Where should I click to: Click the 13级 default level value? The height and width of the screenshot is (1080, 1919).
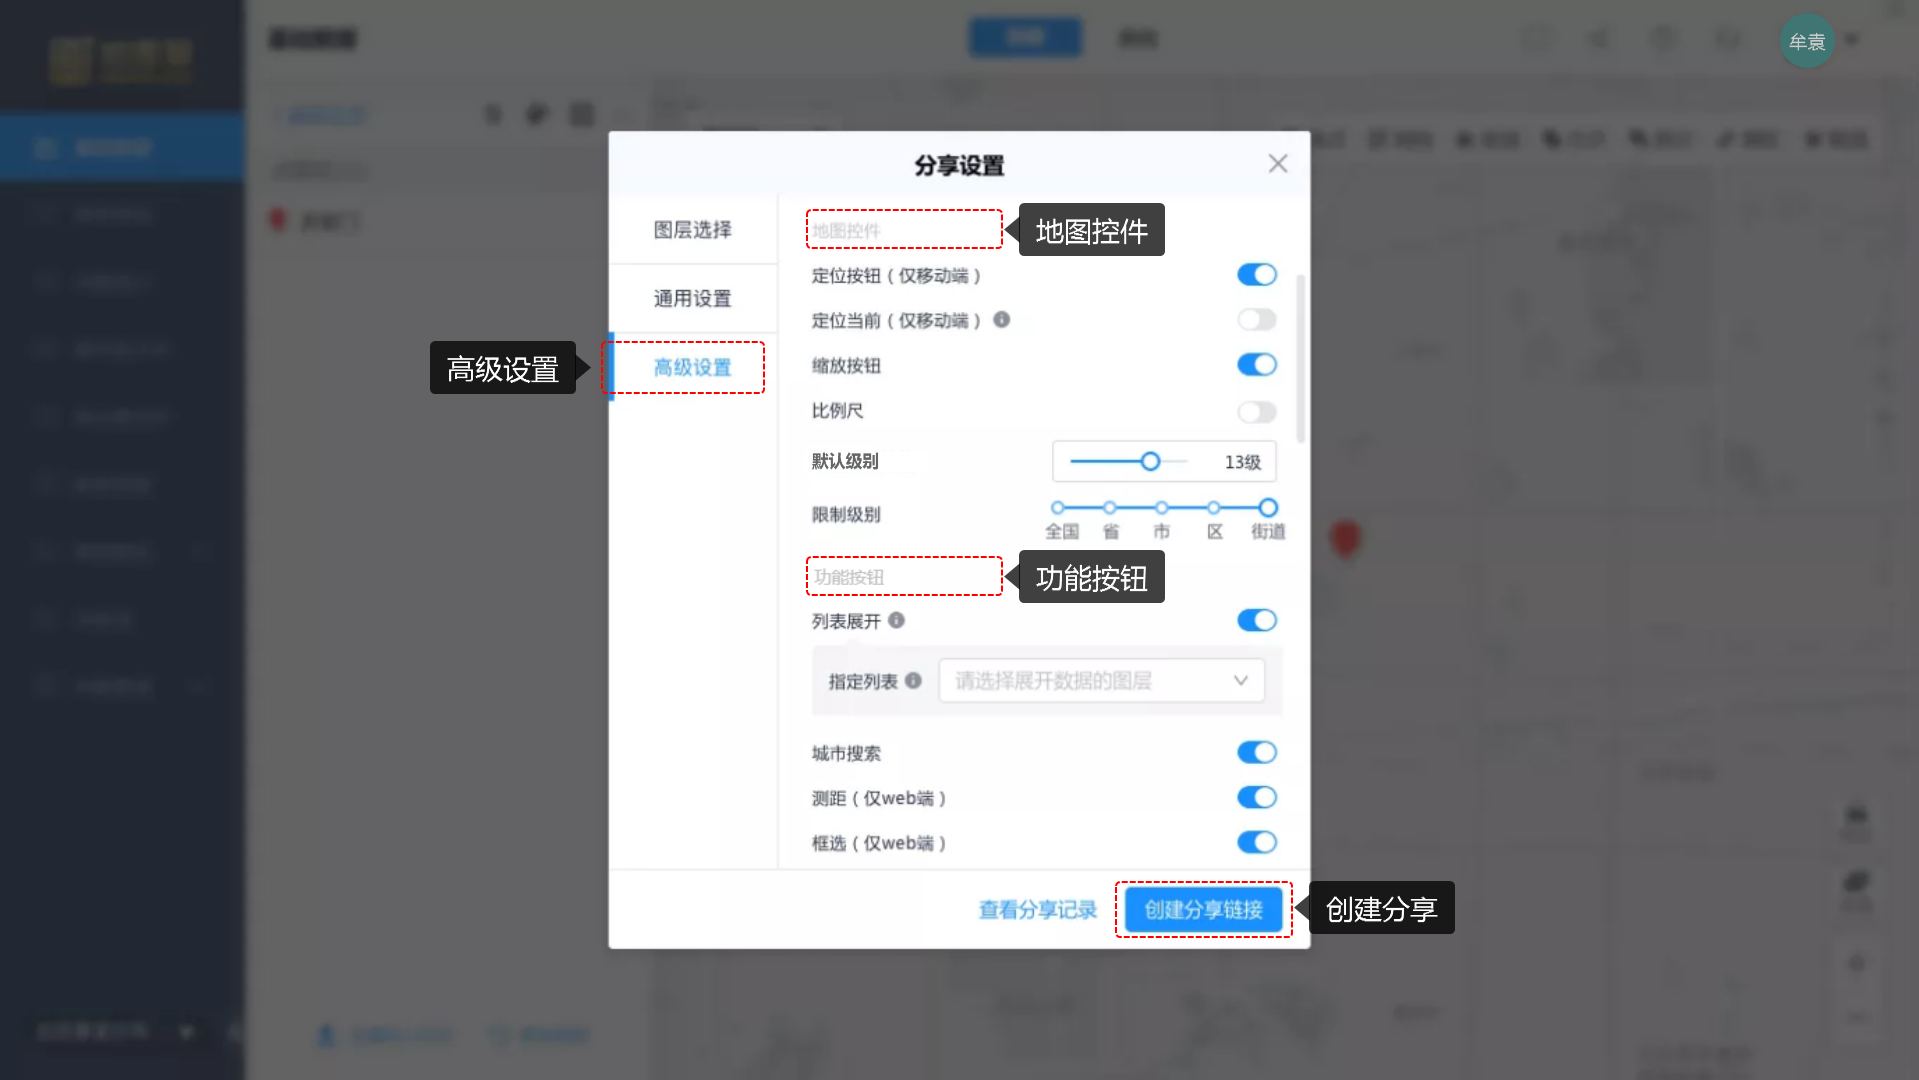1242,462
